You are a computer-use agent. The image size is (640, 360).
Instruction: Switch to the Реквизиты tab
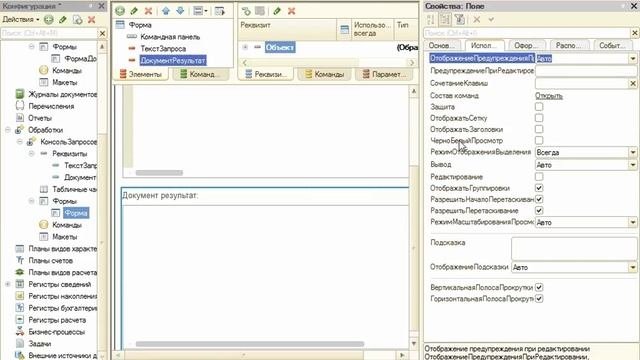click(x=266, y=74)
